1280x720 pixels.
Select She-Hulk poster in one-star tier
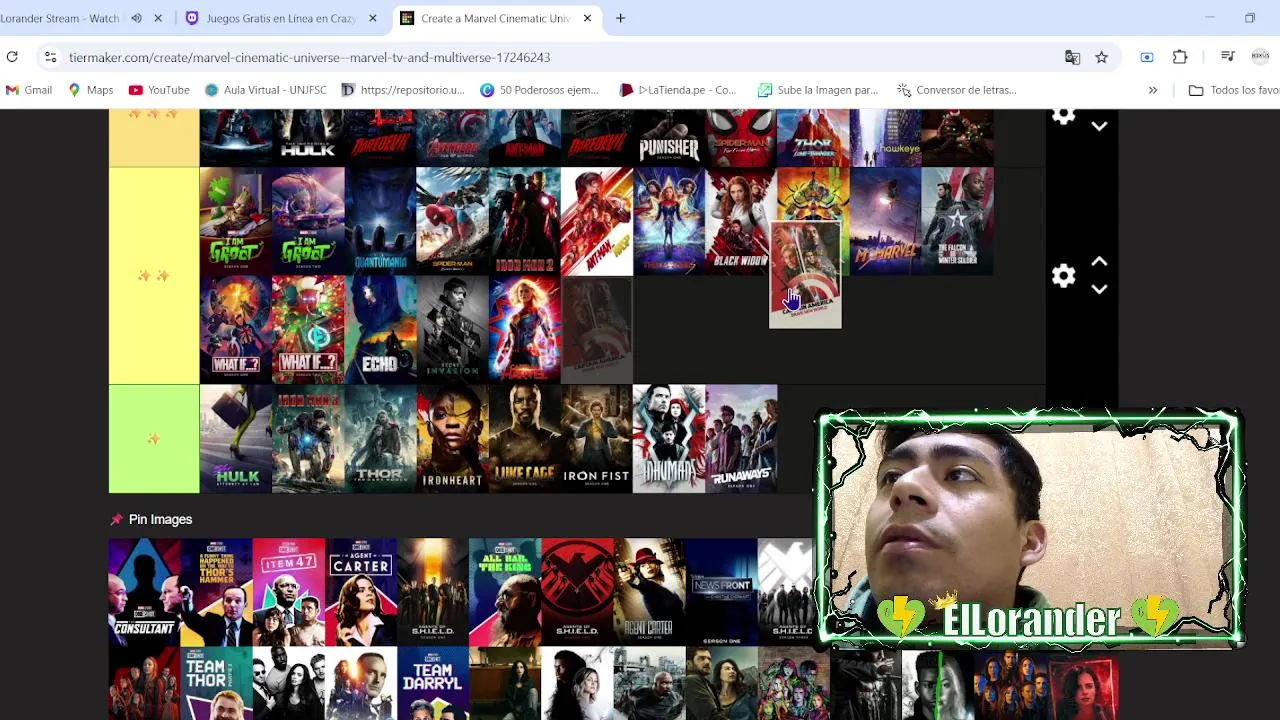point(236,439)
